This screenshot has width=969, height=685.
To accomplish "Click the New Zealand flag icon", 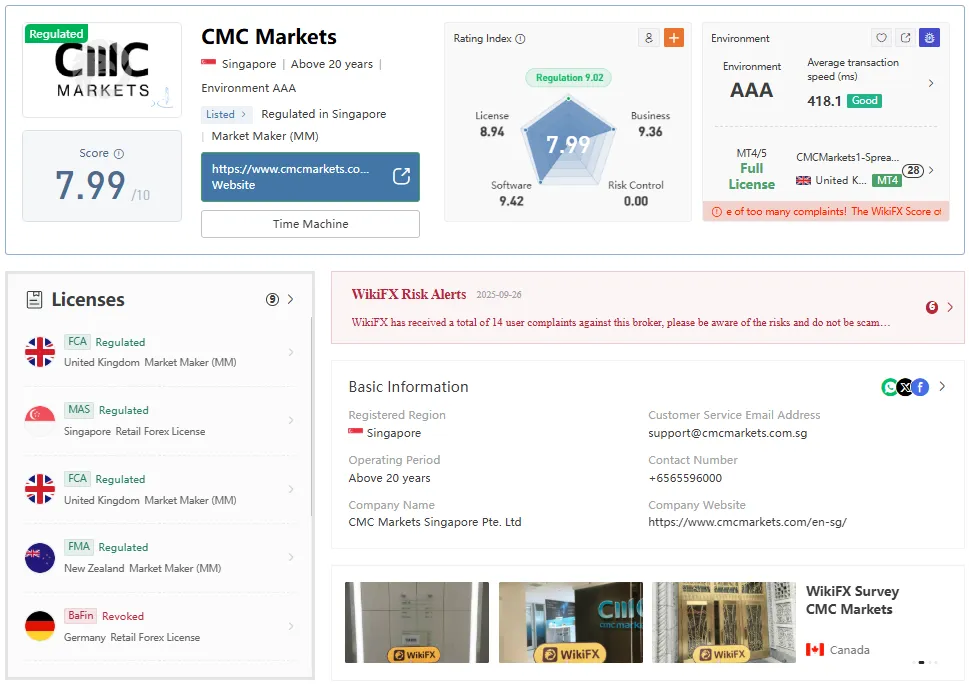I will 40,558.
